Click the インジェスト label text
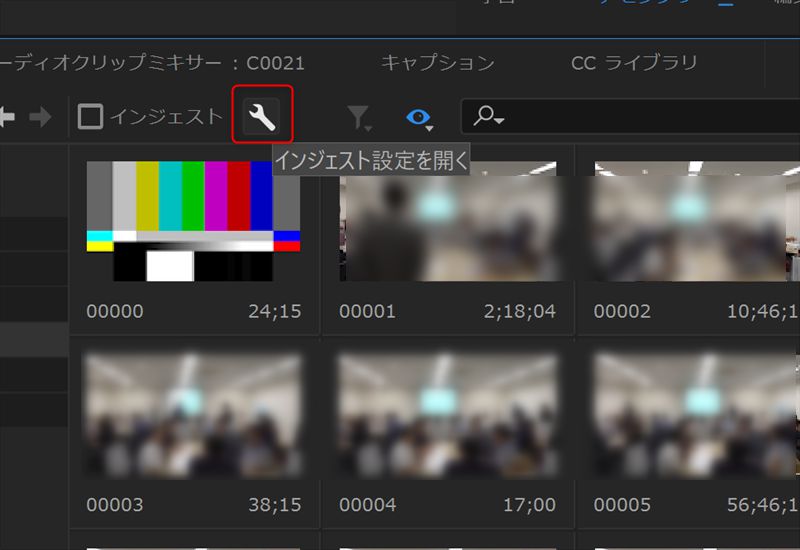This screenshot has width=800, height=550. 166,117
